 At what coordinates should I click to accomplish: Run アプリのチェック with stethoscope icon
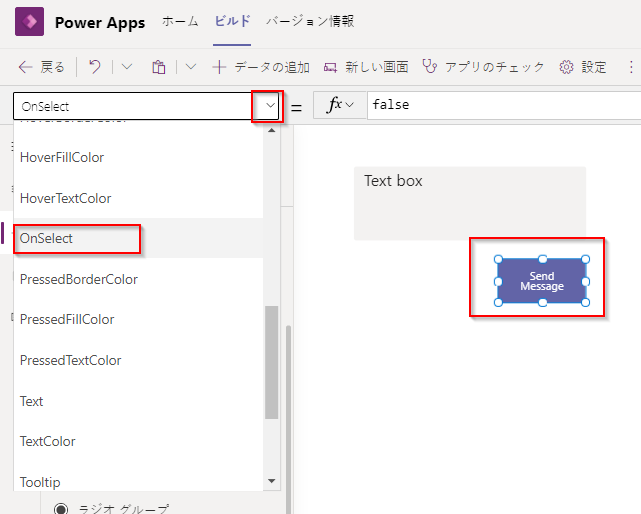(x=483, y=67)
